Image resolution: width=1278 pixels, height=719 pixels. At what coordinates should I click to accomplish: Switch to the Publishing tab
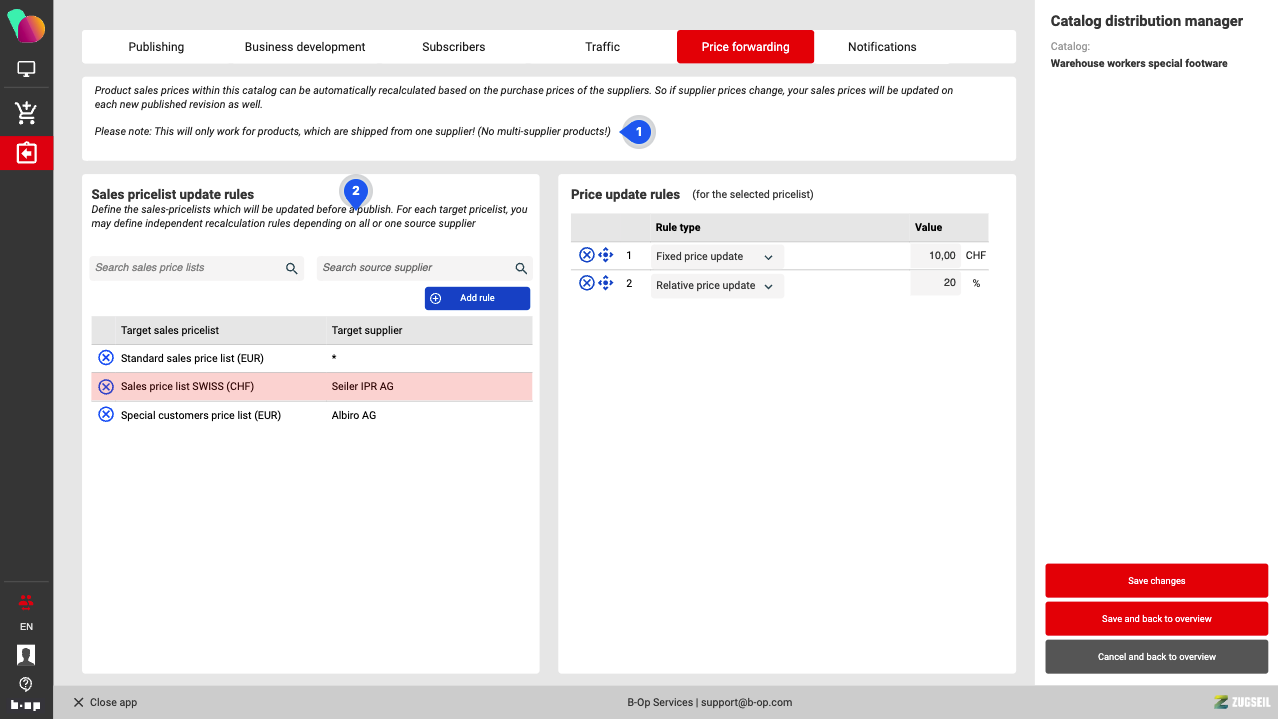[156, 47]
